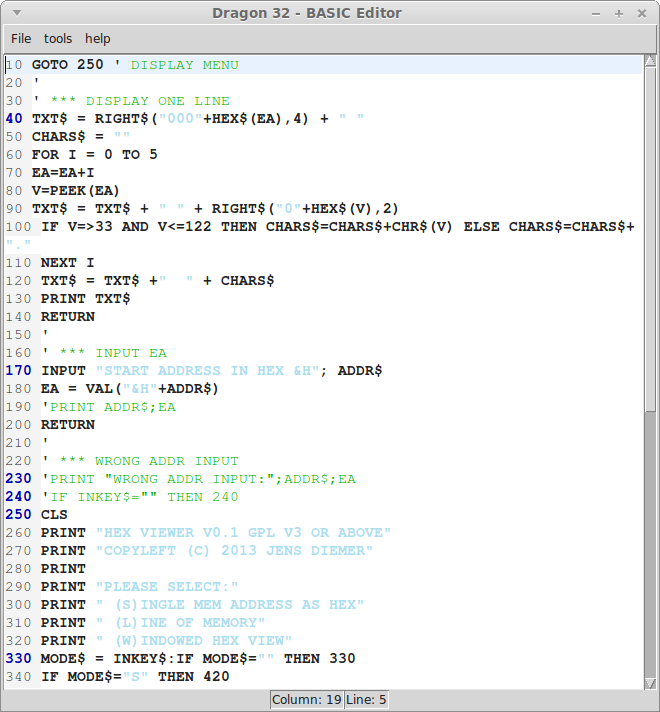Minimize the BASIC Editor window

coord(596,14)
